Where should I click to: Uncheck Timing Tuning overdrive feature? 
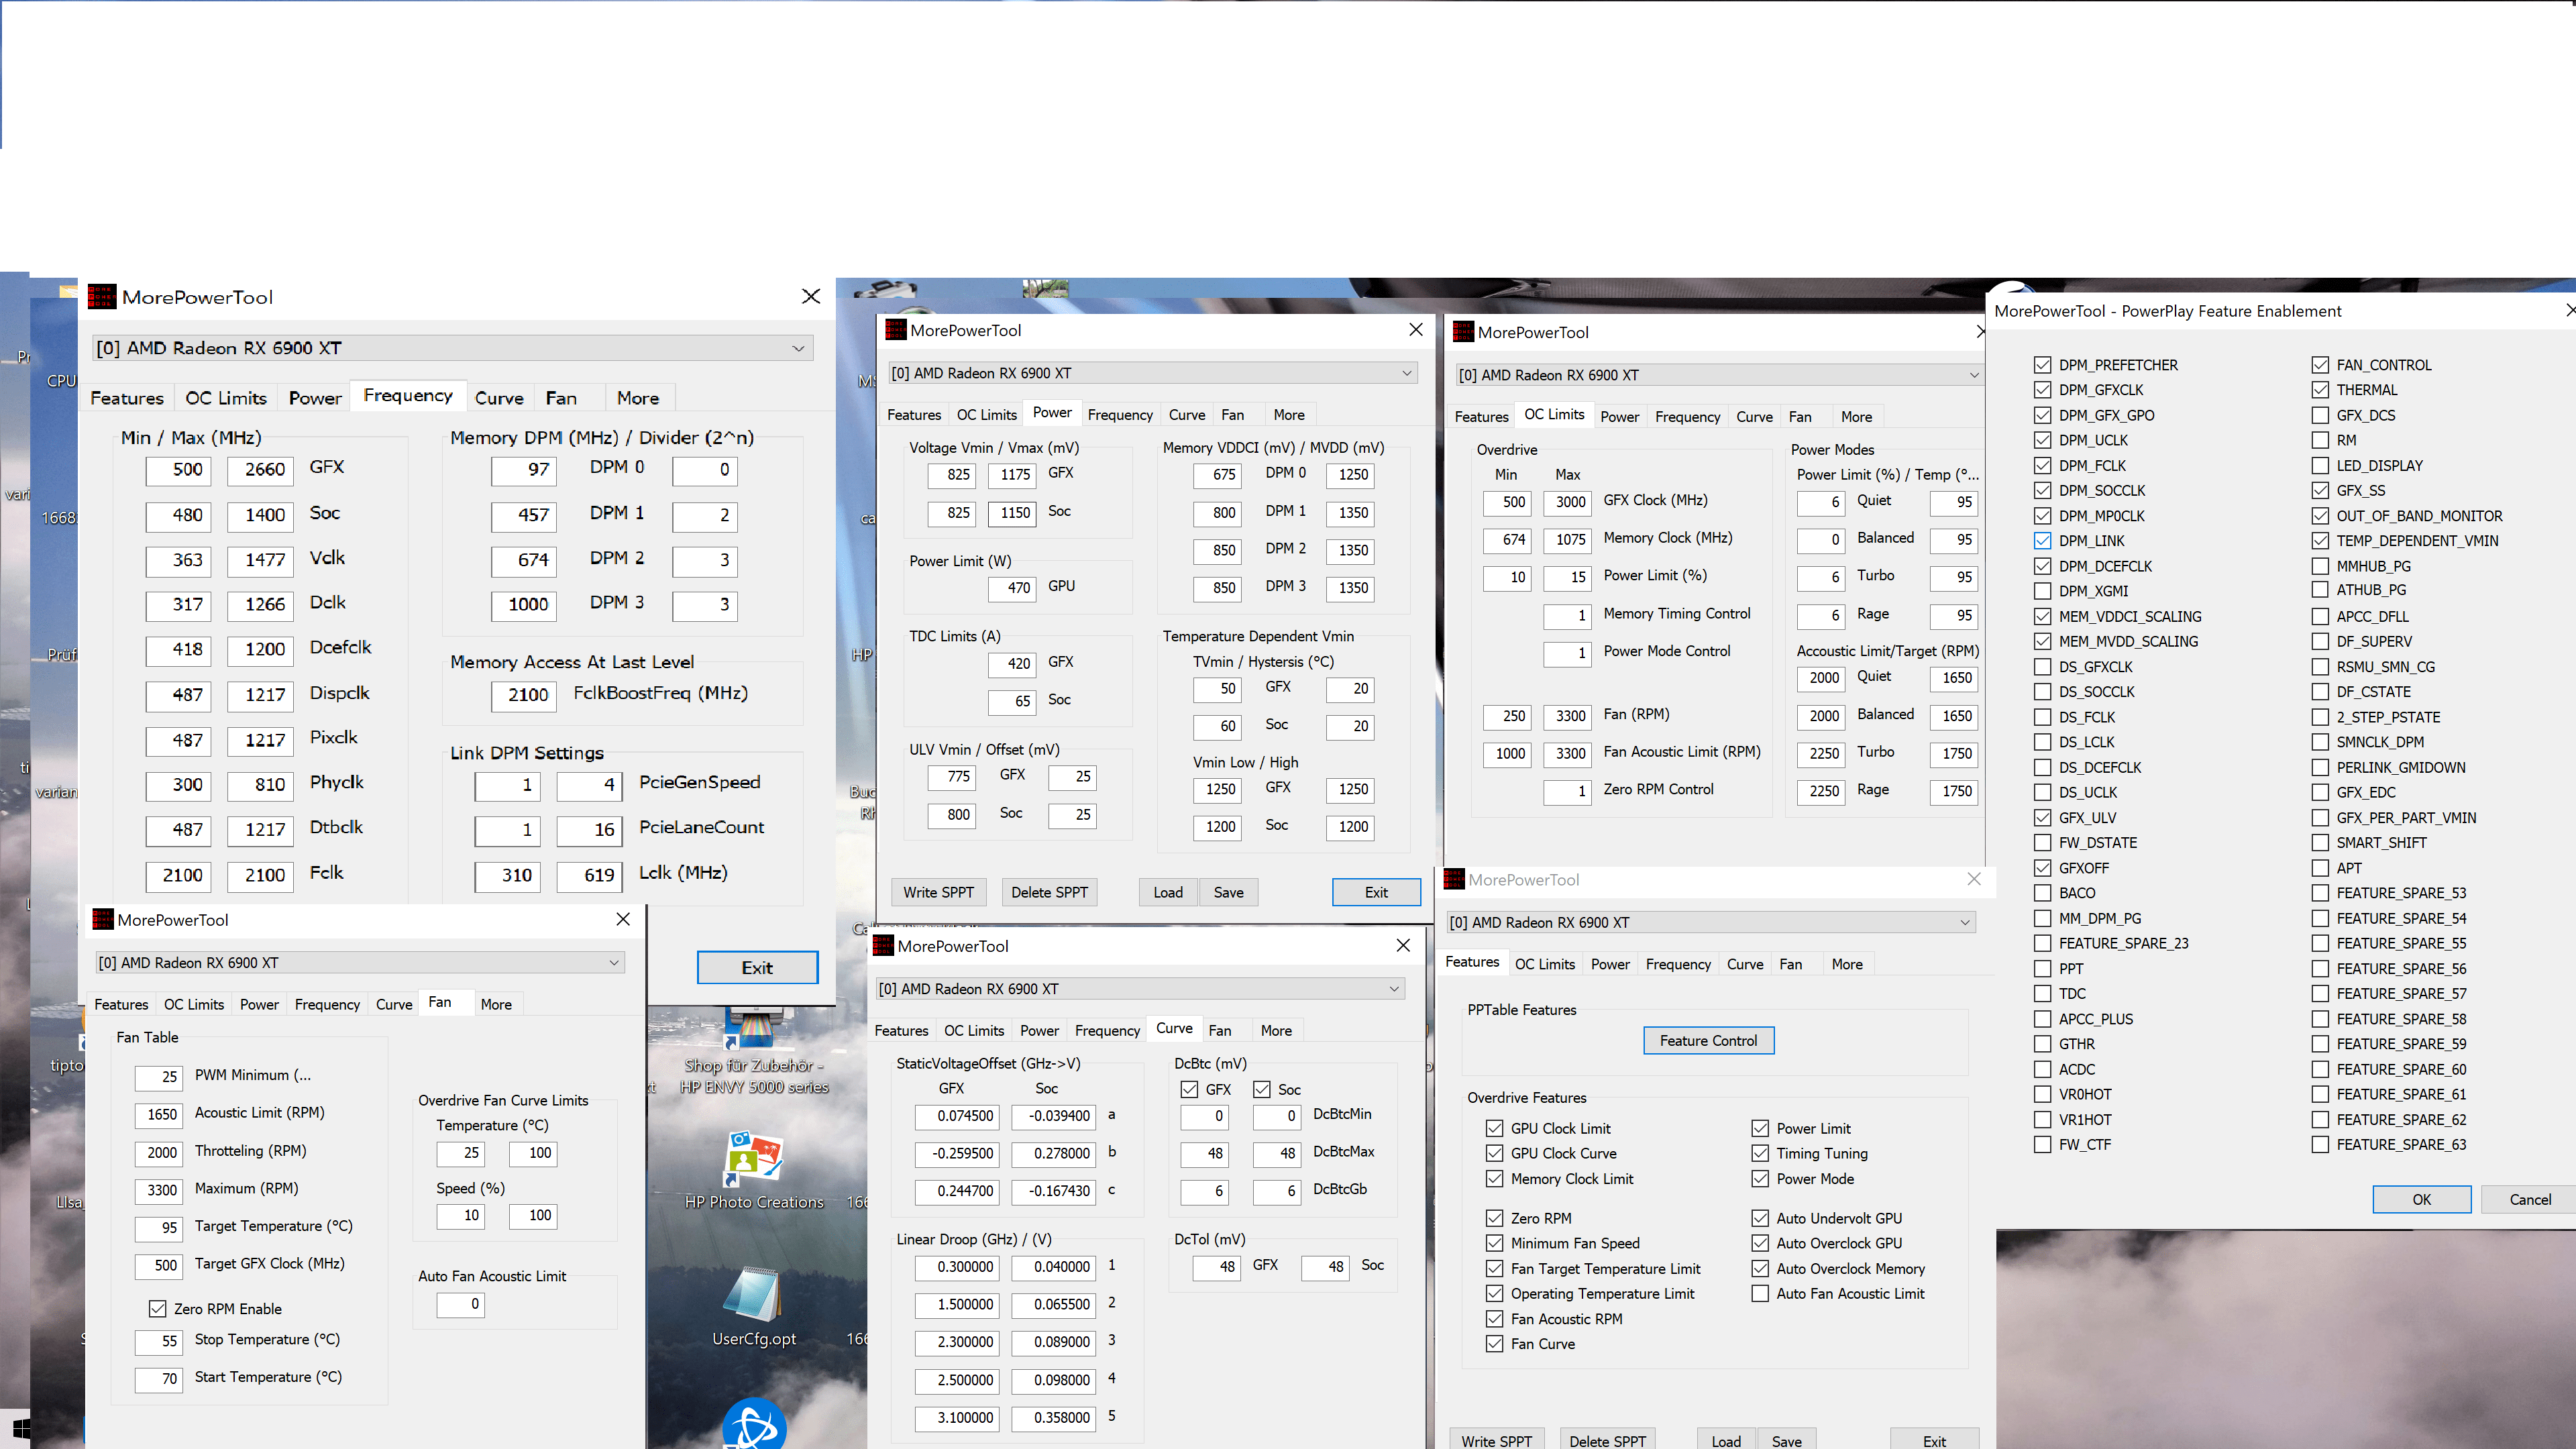pos(1761,1153)
